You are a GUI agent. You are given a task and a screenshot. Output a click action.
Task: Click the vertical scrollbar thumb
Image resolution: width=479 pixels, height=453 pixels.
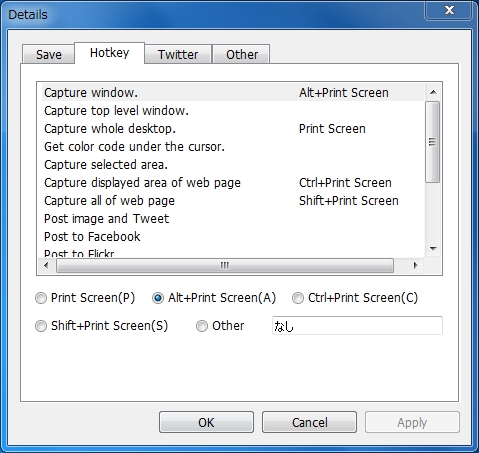pyautogui.click(x=433, y=142)
